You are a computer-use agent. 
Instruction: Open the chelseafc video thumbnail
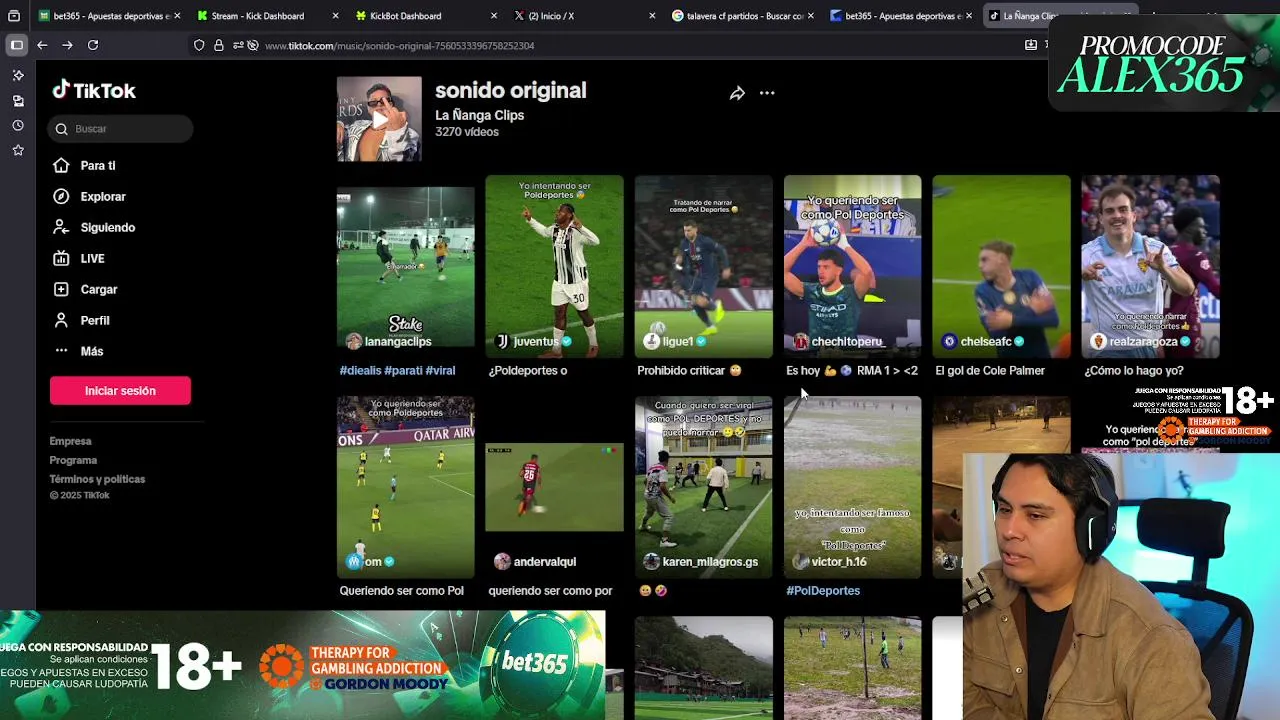tap(1001, 267)
